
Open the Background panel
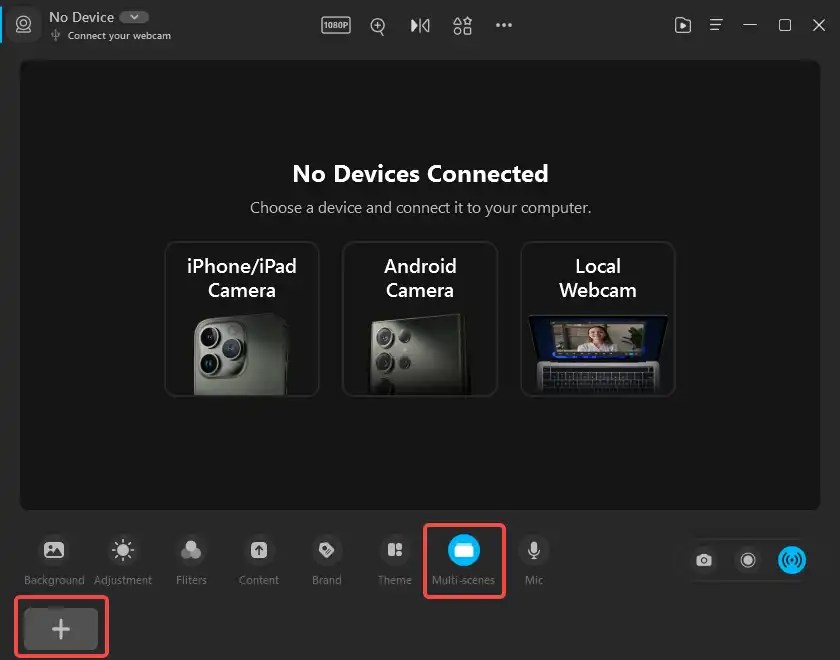coord(54,558)
